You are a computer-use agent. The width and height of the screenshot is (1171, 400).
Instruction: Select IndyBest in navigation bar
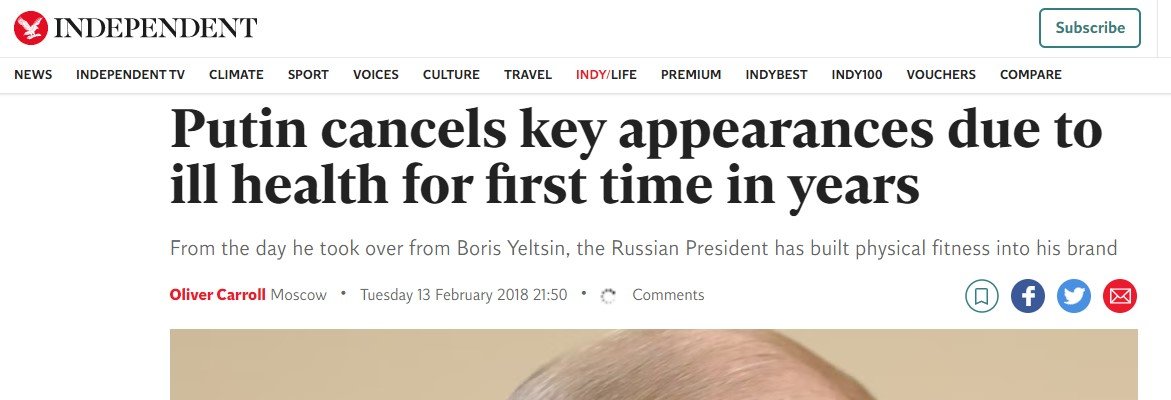776,75
